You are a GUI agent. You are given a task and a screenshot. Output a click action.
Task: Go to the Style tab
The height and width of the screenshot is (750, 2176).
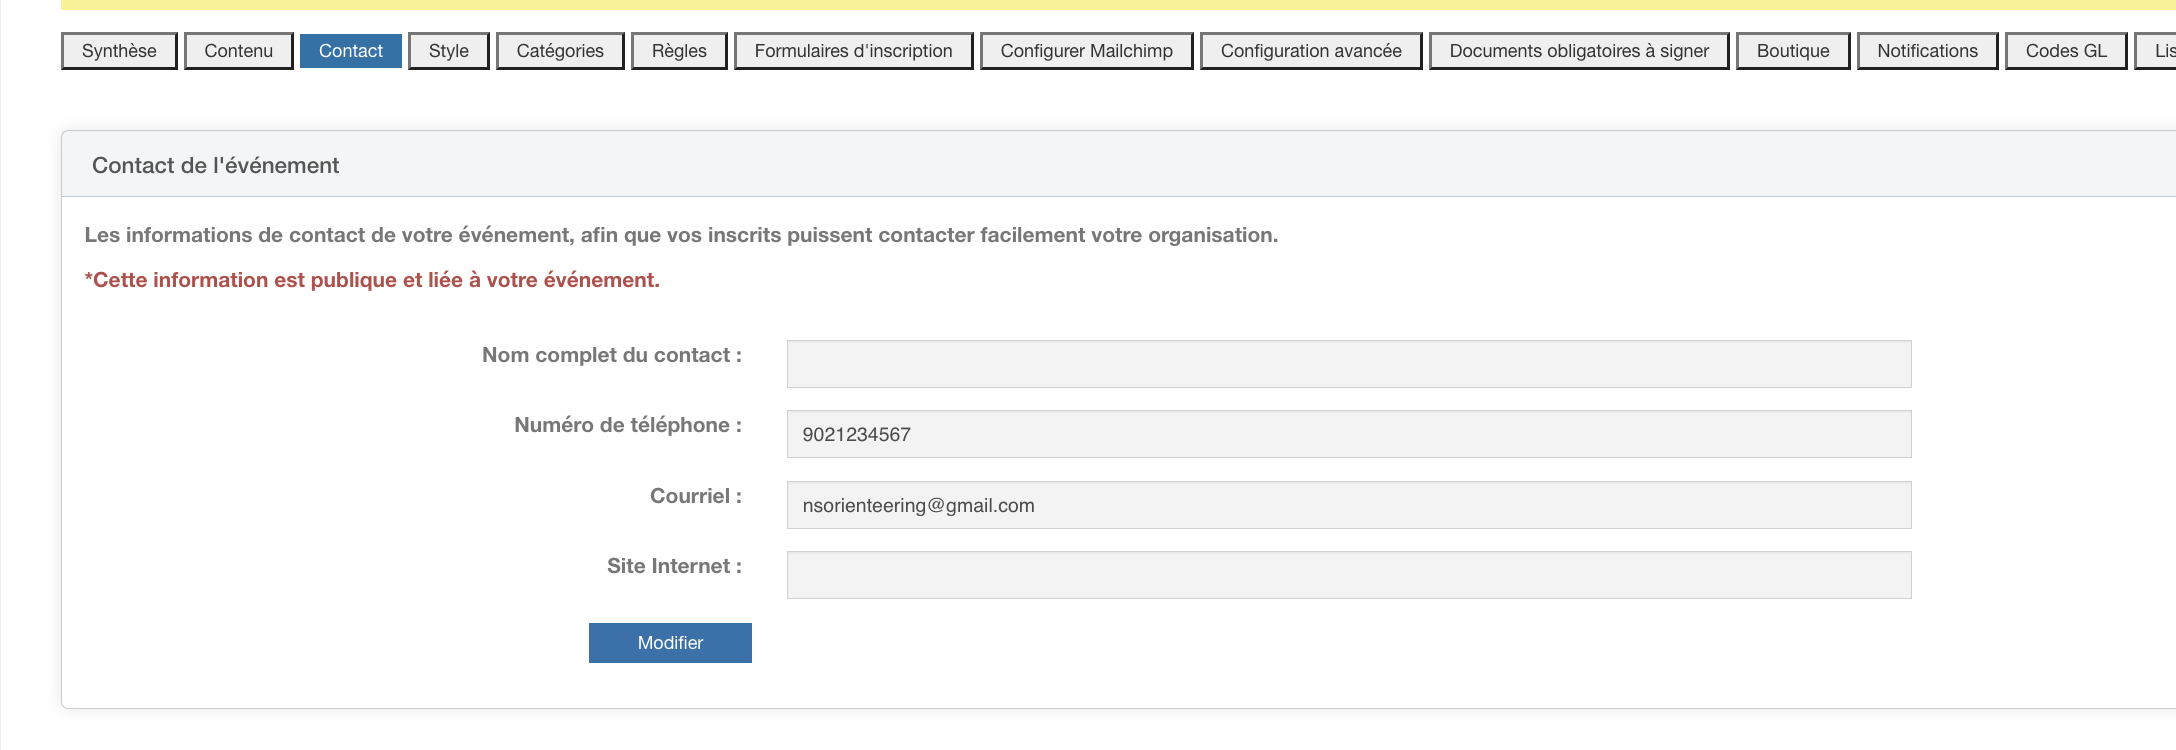point(448,51)
